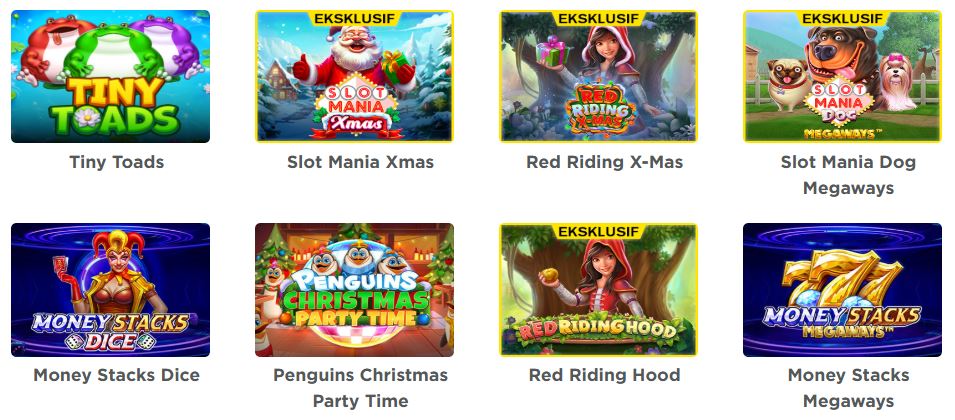This screenshot has width=955, height=420.
Task: Launch Slot Mania Dog Megaways thumbnail
Action: 842,76
